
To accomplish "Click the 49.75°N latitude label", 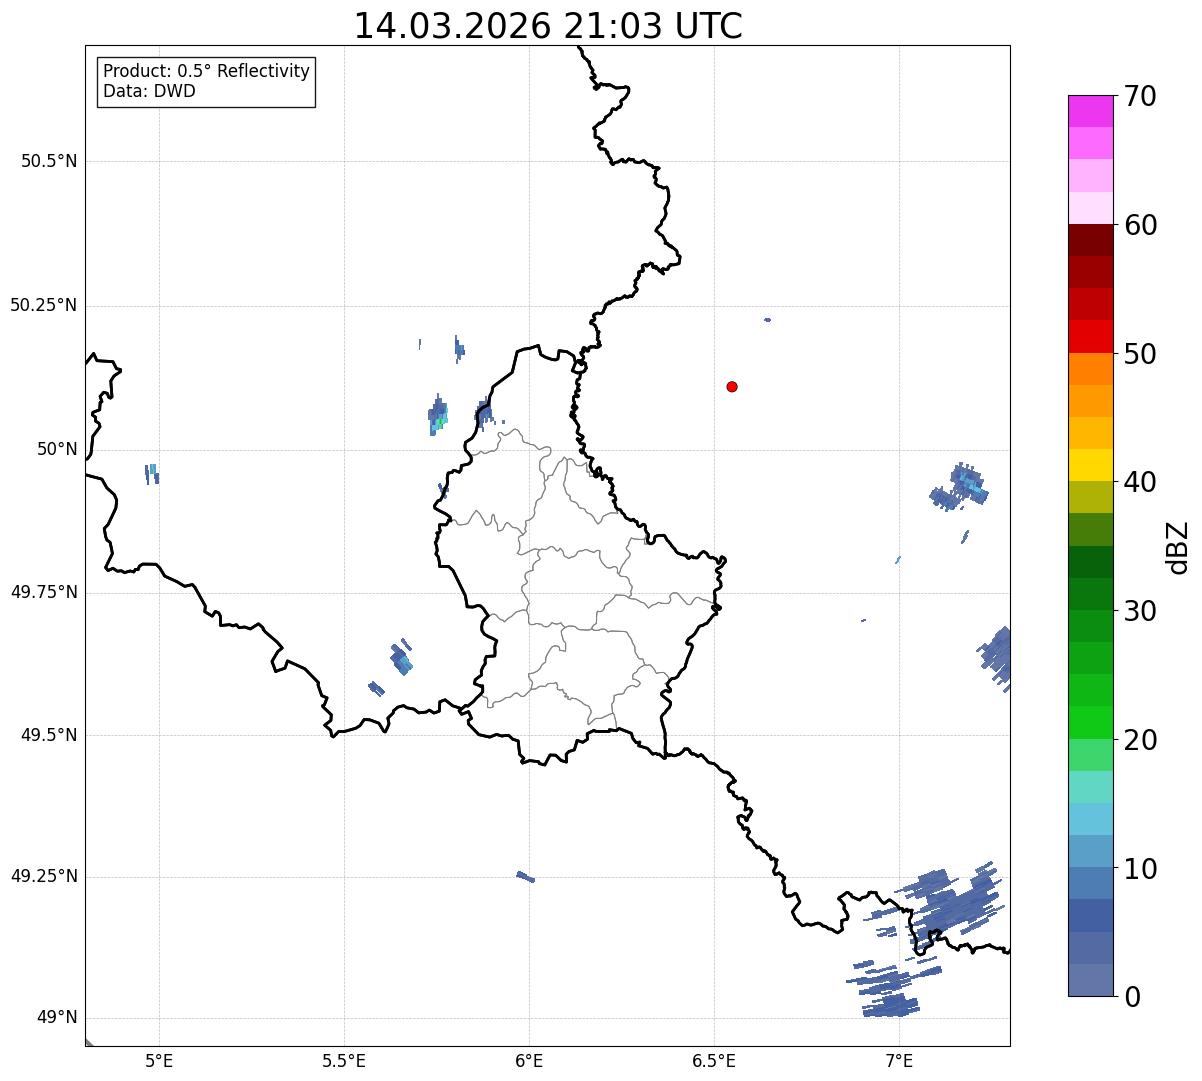I will pos(43,592).
